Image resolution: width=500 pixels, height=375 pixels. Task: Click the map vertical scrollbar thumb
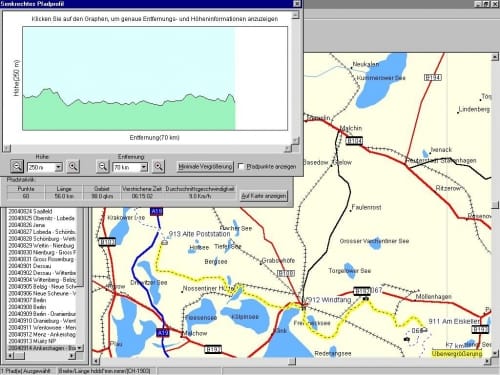click(x=495, y=205)
